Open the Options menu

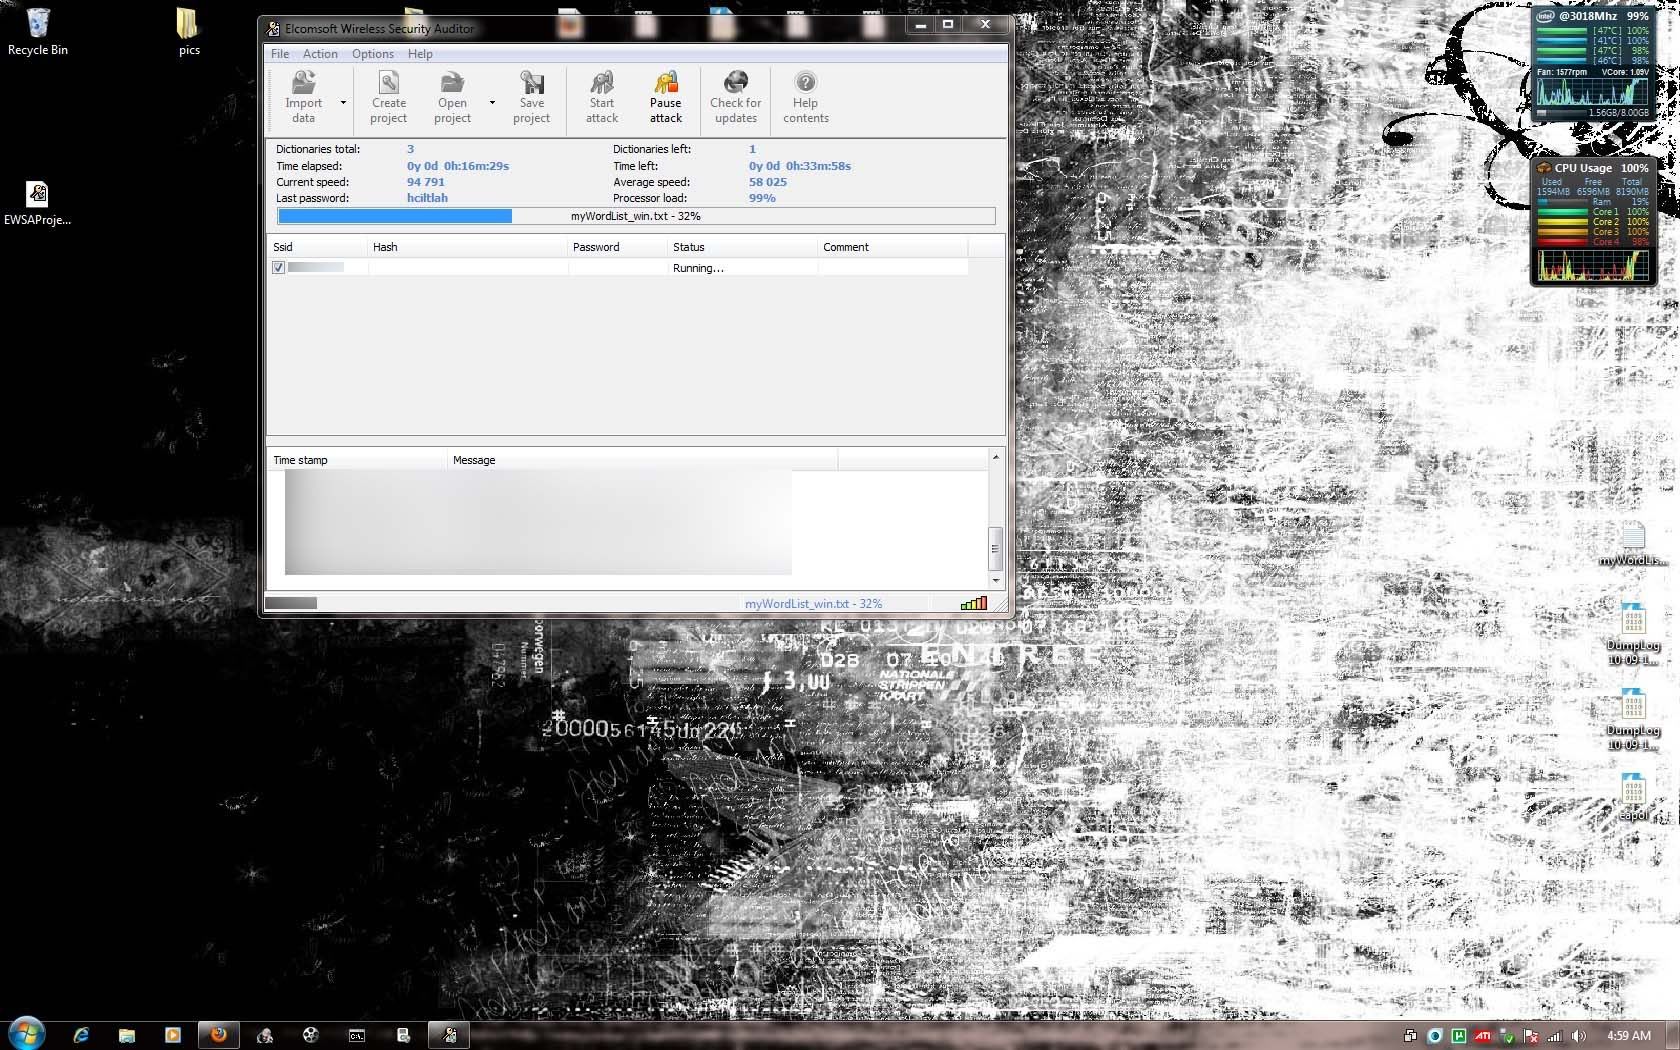[372, 54]
